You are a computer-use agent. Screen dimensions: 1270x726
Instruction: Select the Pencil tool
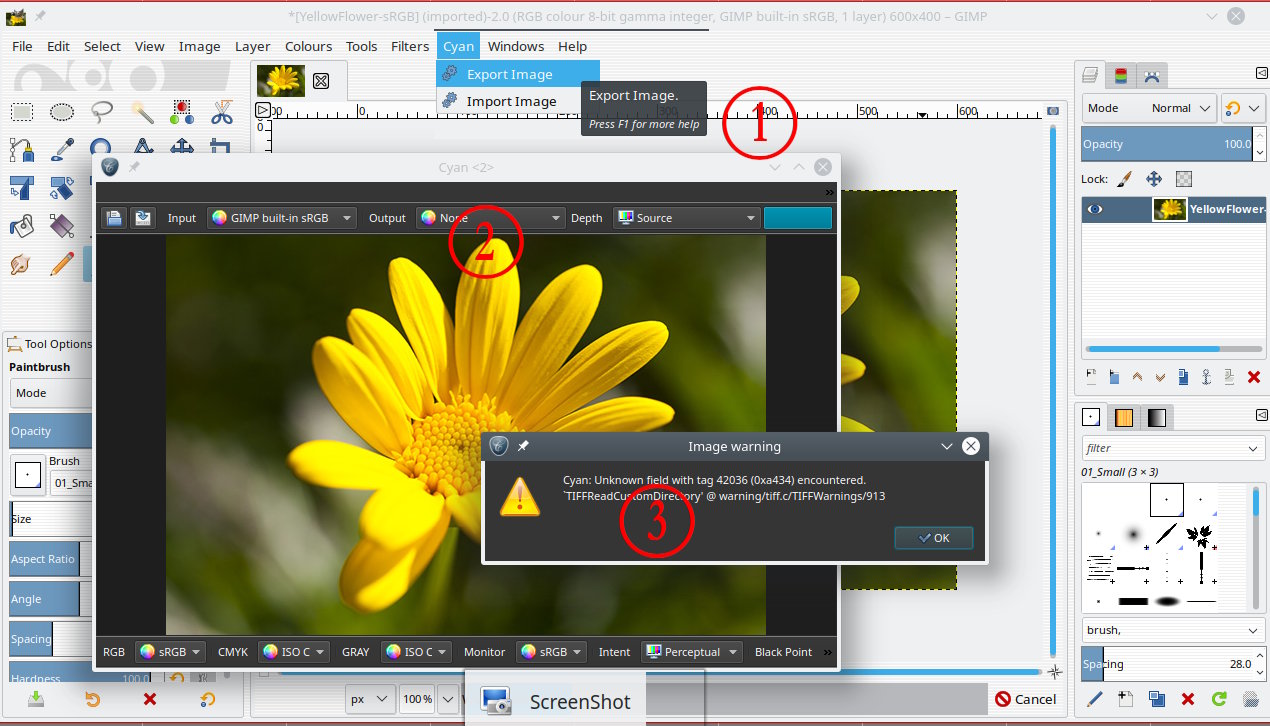[62, 264]
